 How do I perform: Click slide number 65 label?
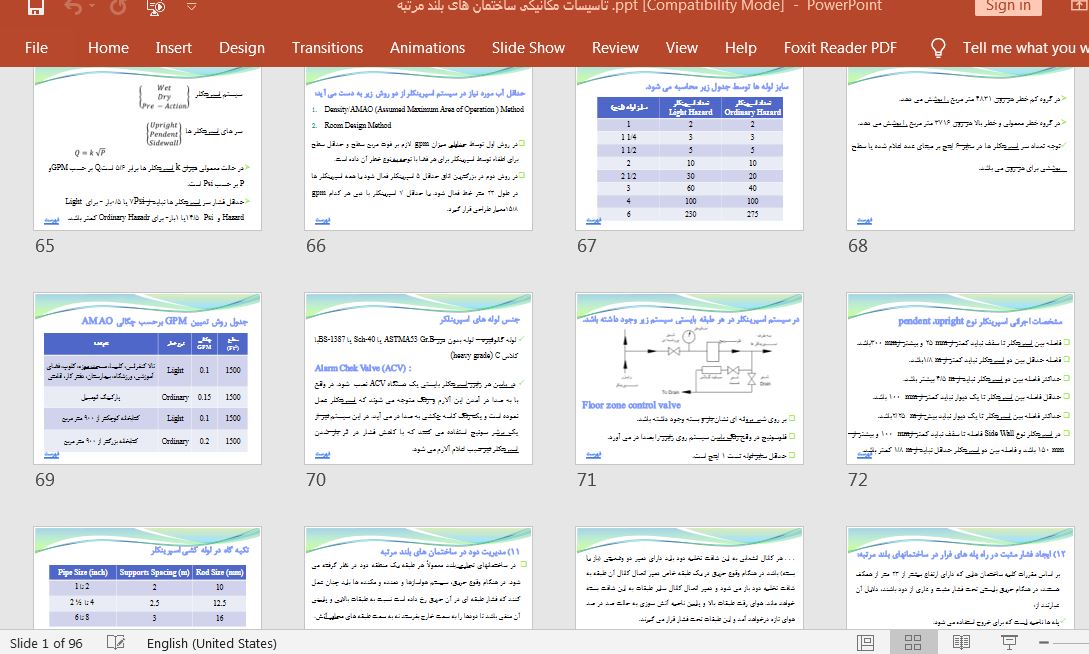44,246
